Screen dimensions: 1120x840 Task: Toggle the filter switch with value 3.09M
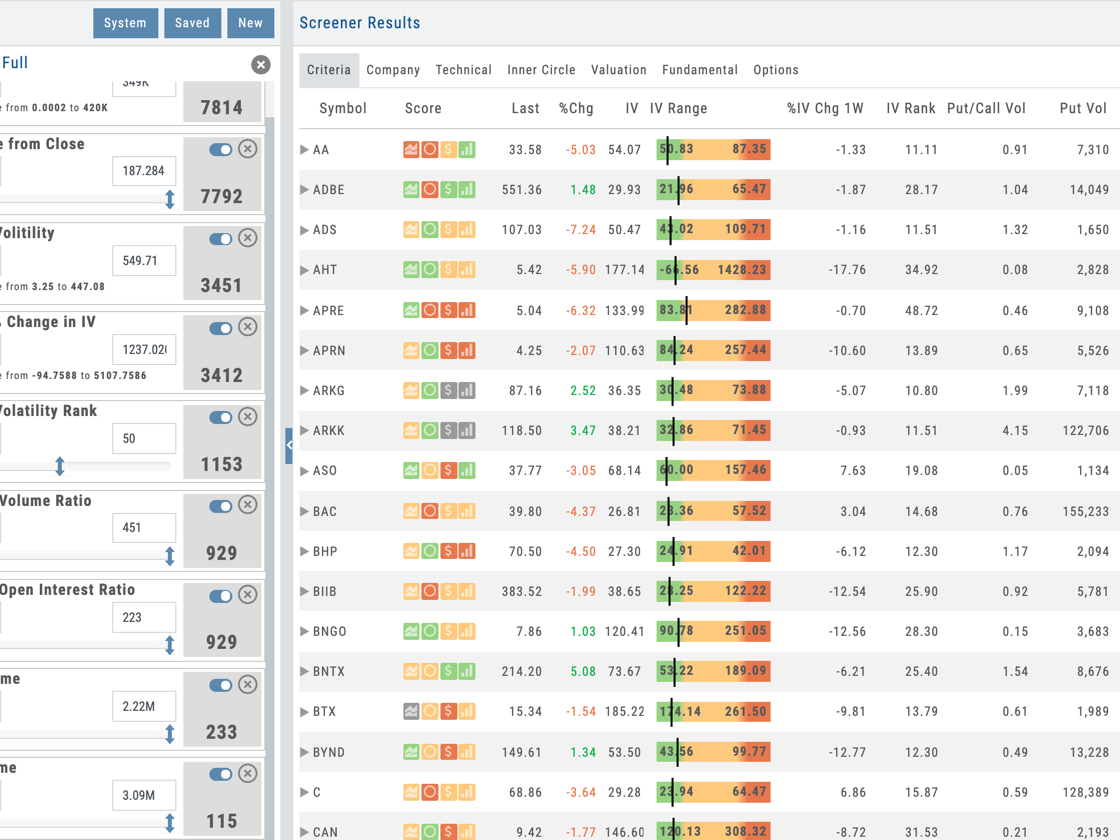point(221,774)
